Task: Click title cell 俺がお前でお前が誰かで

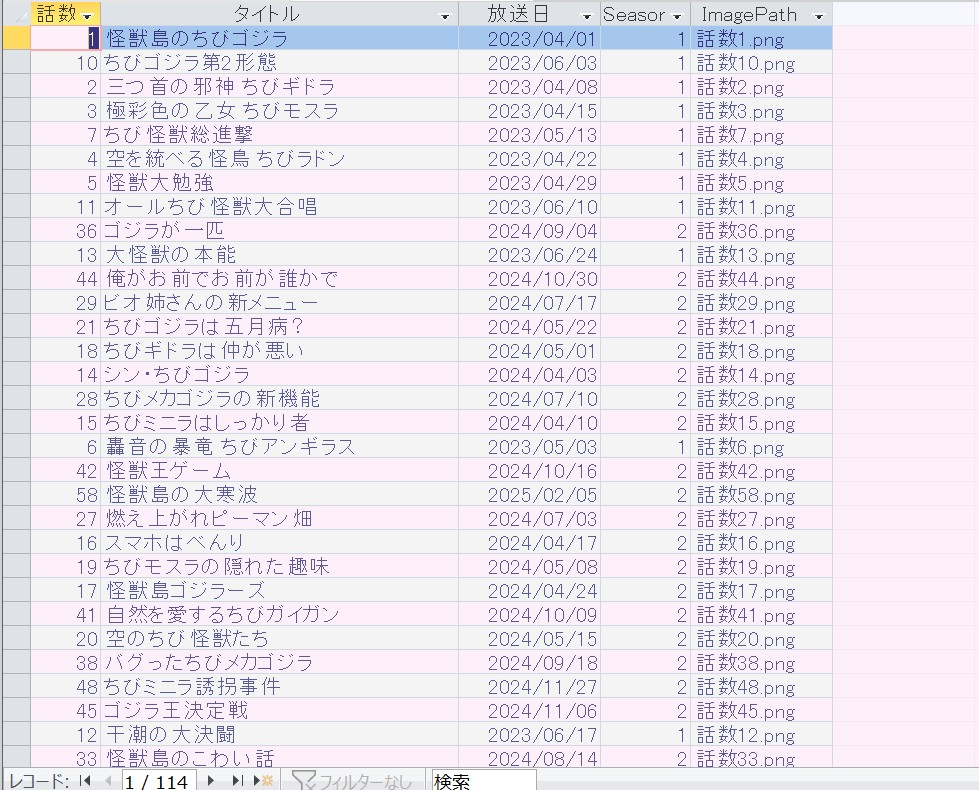Action: [x=279, y=279]
